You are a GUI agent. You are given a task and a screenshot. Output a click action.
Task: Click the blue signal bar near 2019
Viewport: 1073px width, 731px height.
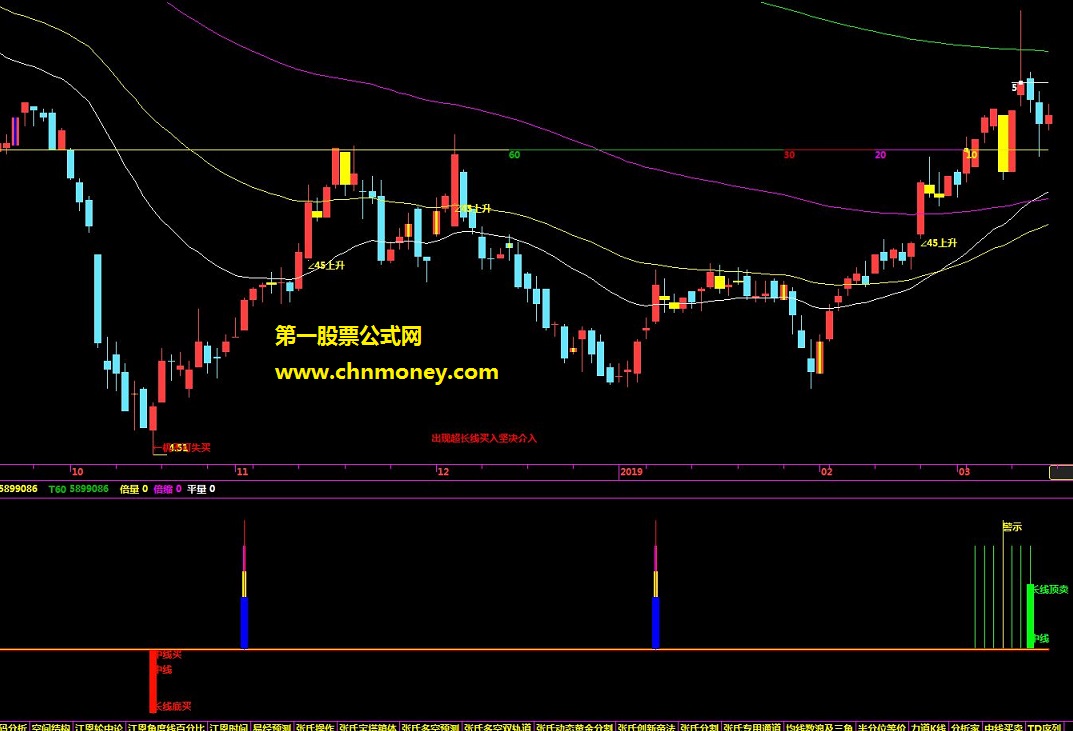656,622
